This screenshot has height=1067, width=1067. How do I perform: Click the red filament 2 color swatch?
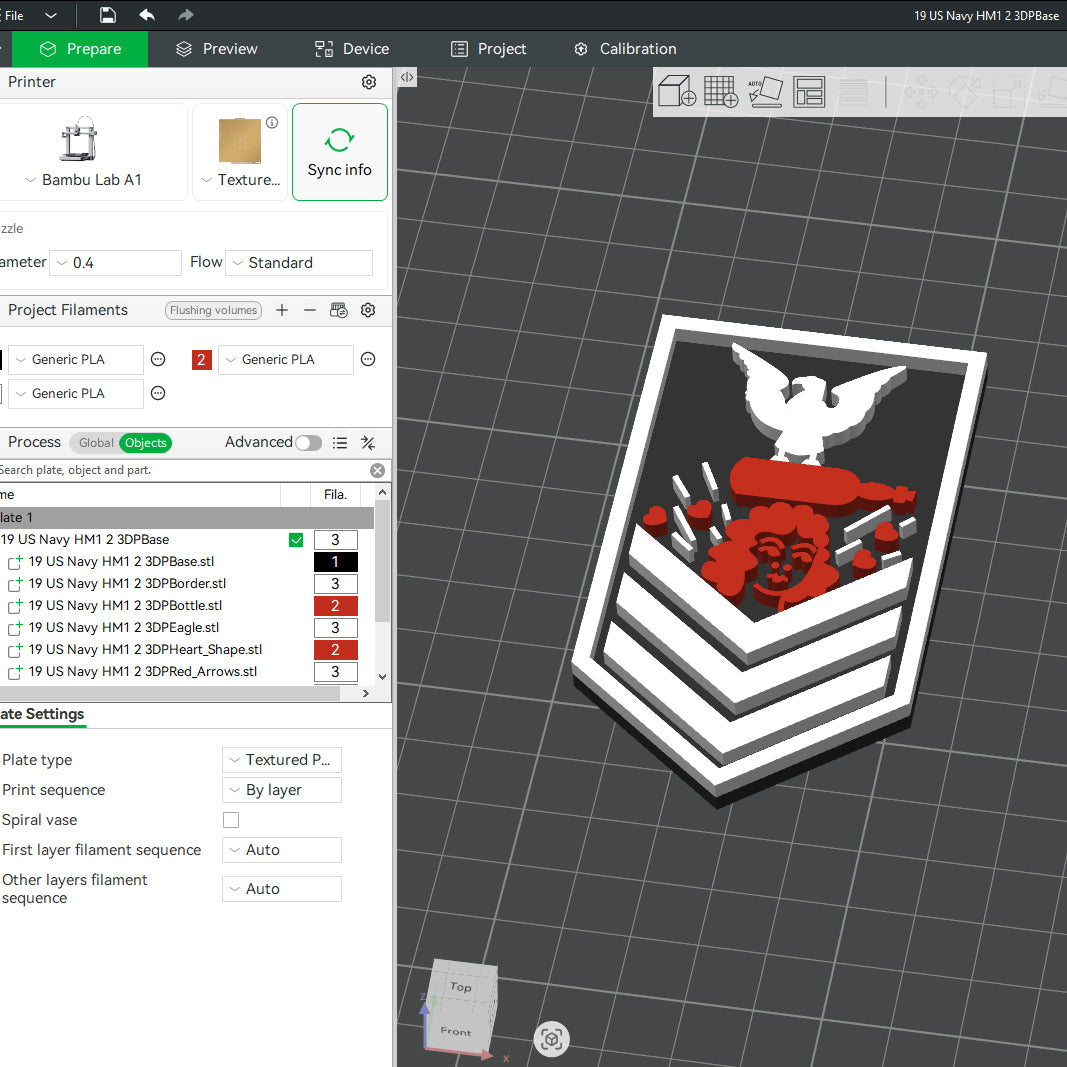pos(201,360)
